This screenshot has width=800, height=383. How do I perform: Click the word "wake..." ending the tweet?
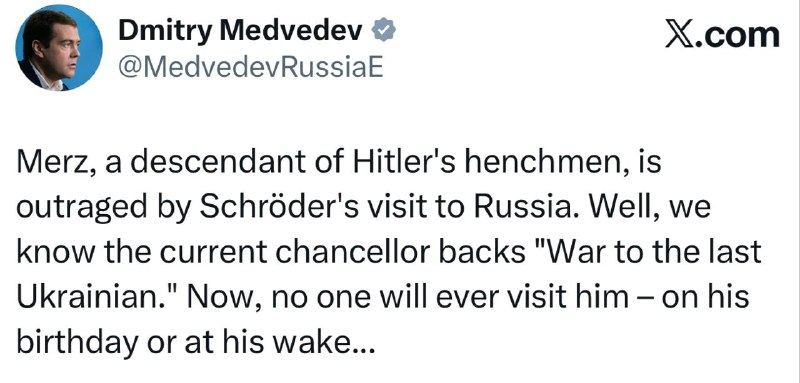click(324, 342)
